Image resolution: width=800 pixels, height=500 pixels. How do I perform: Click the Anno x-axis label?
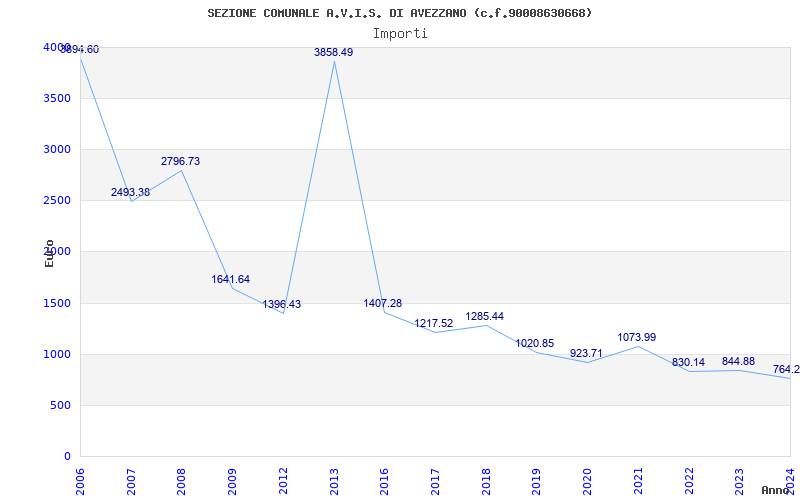[776, 490]
